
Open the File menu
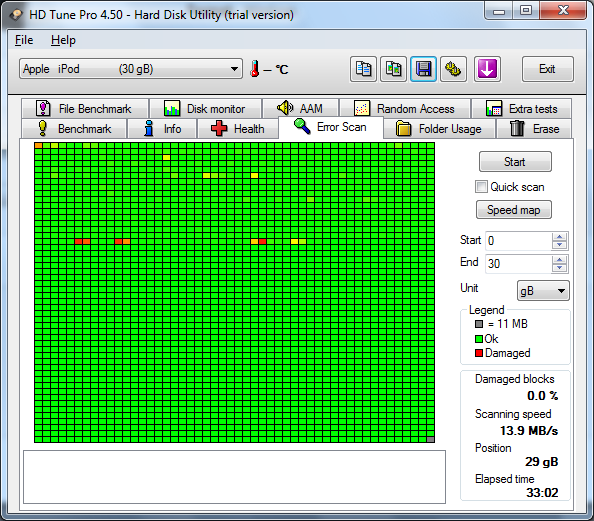[x=24, y=40]
